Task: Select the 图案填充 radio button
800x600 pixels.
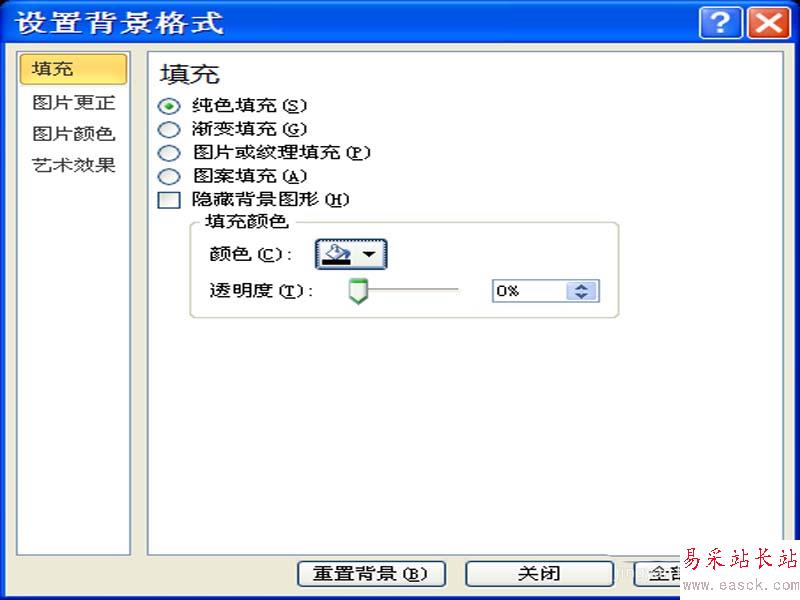Action: click(169, 177)
